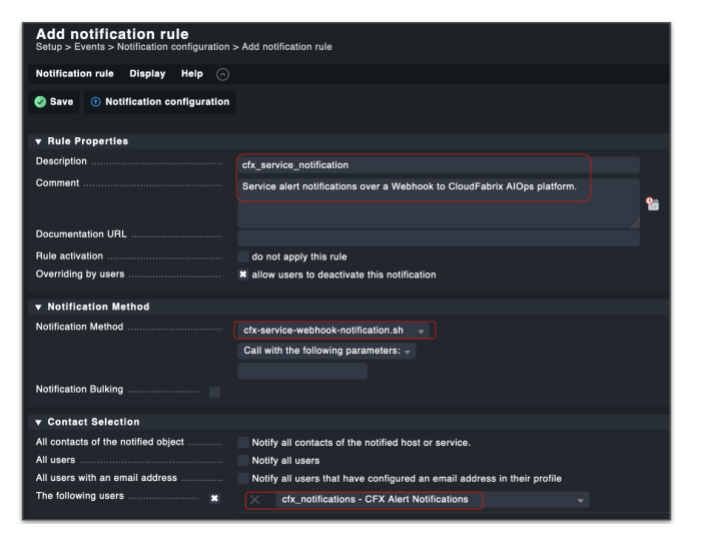Viewport: 701px width, 540px height.
Task: Go to Notification configuration page
Action: pos(160,102)
